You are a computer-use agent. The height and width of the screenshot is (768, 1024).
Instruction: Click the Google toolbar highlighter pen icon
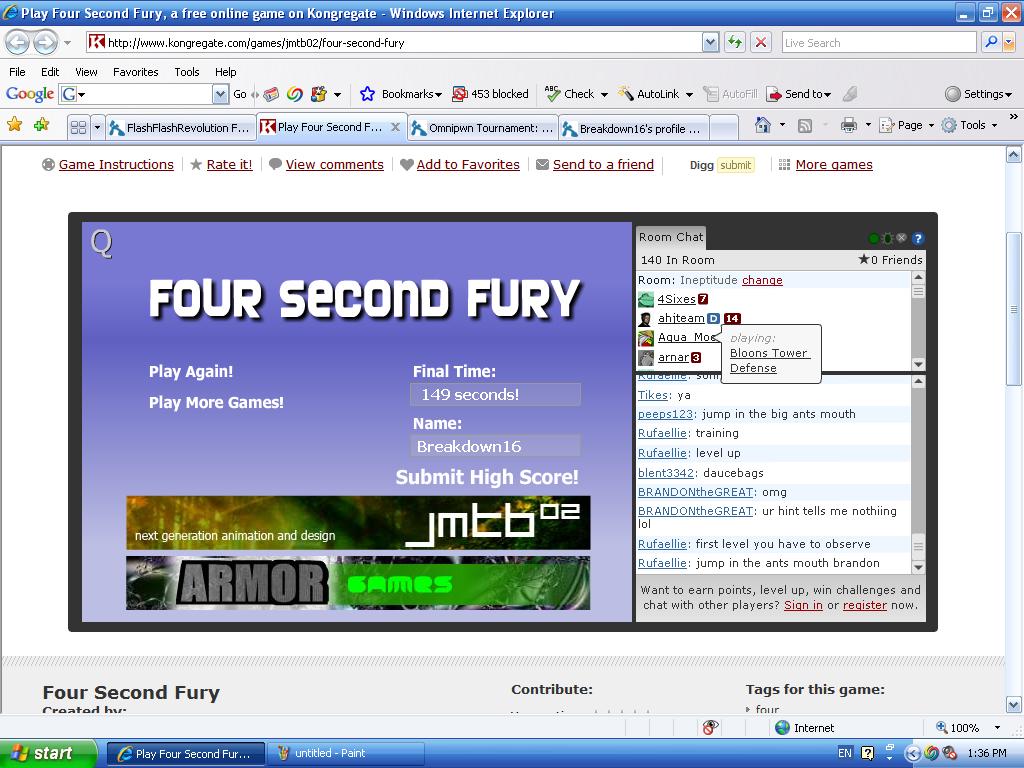[850, 94]
